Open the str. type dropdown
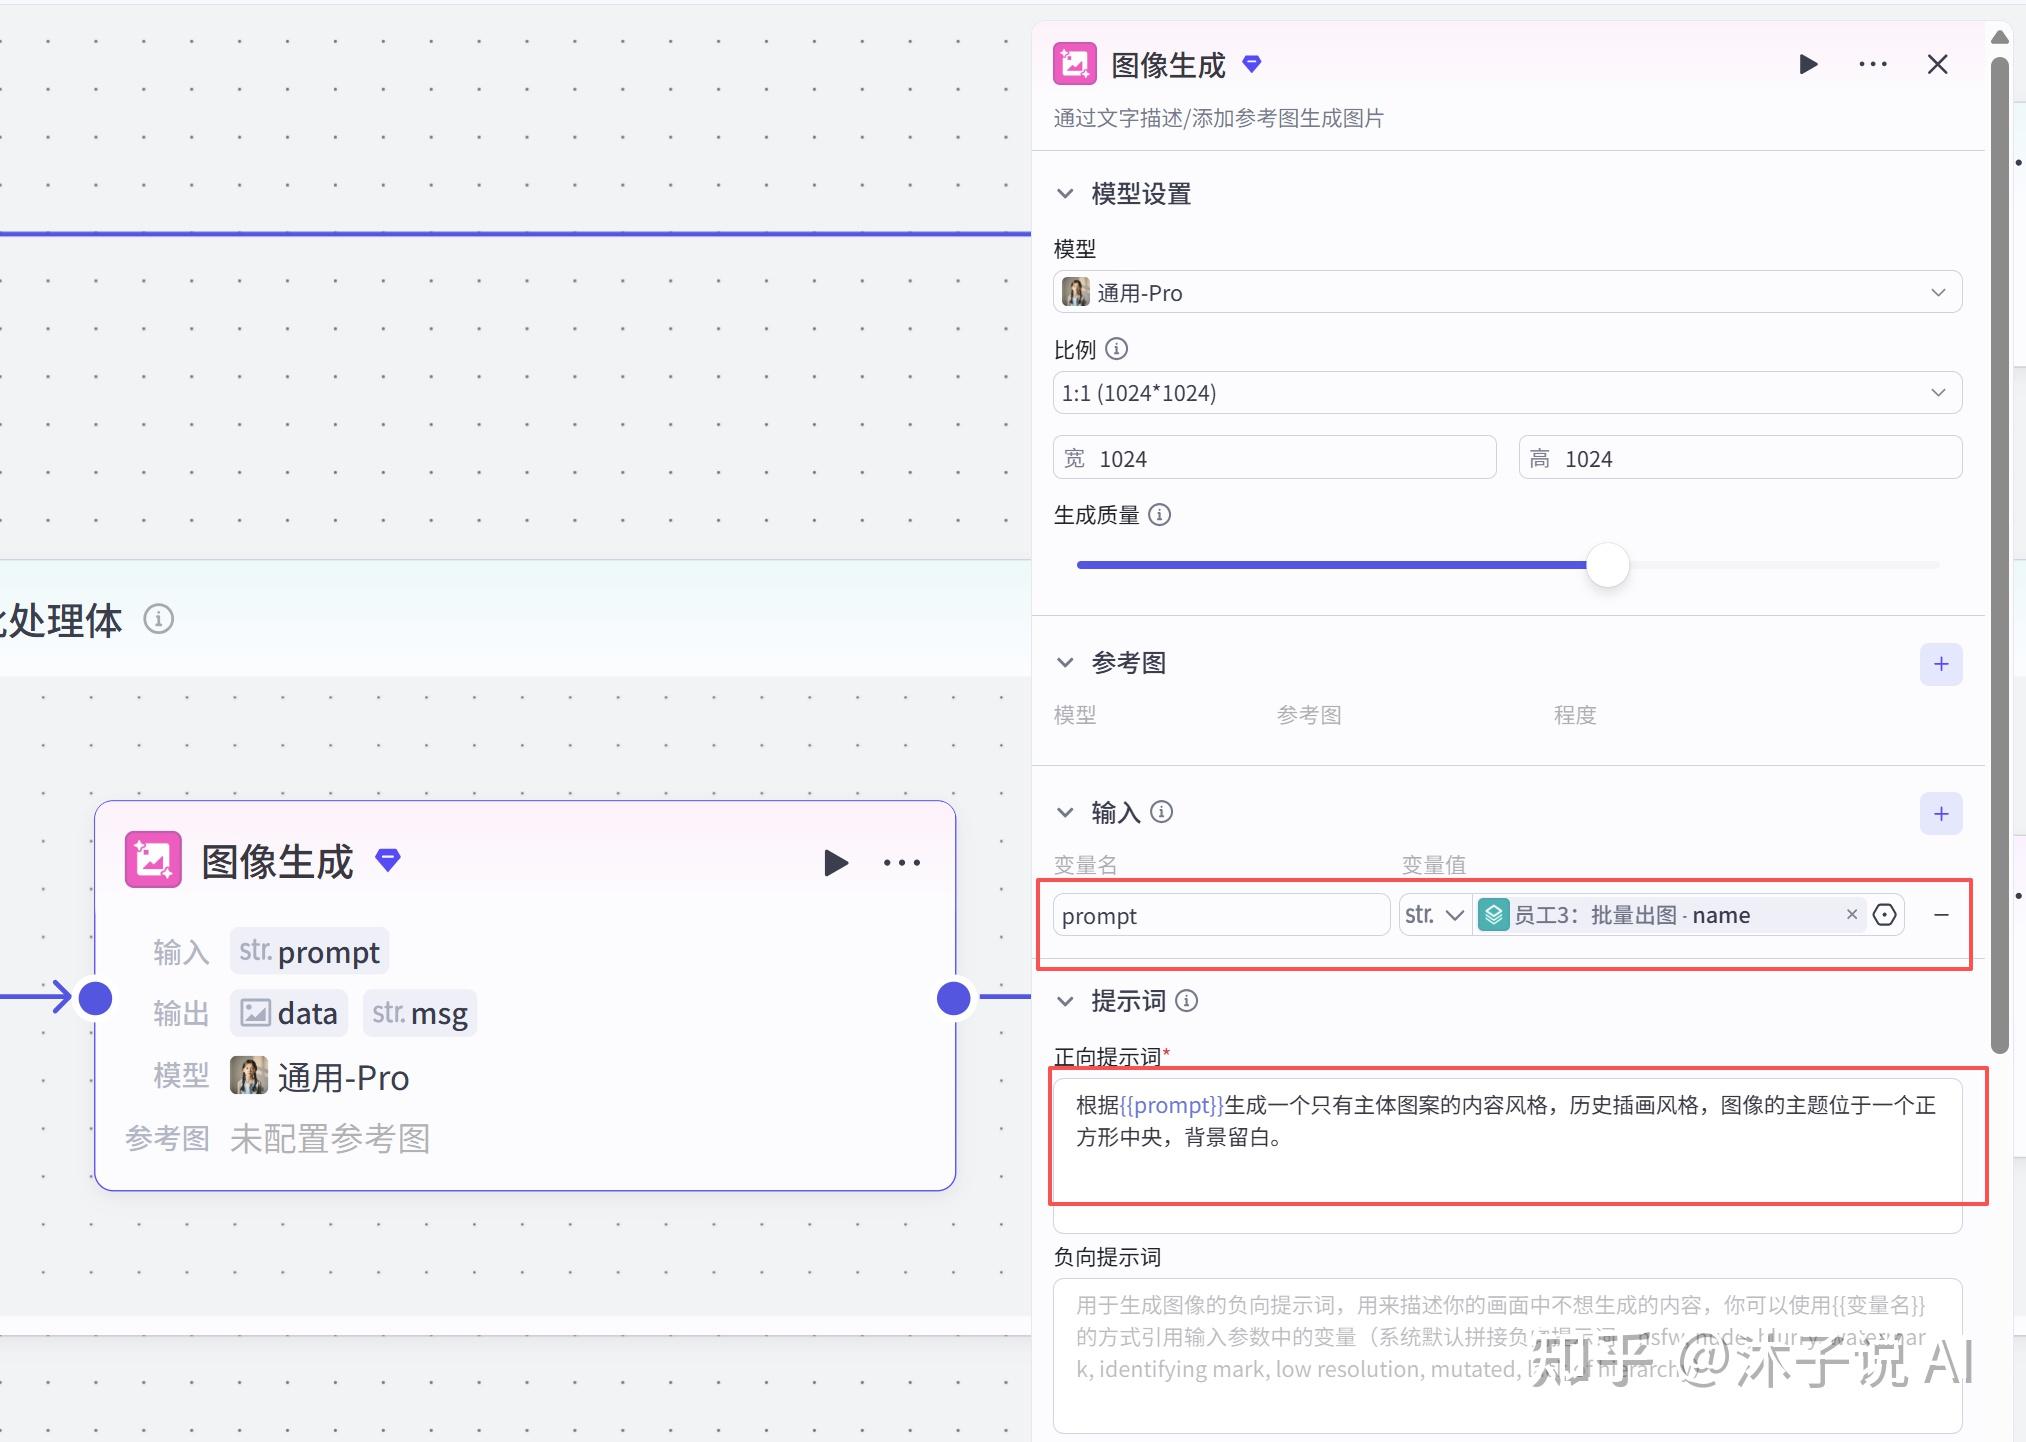 (x=1434, y=915)
